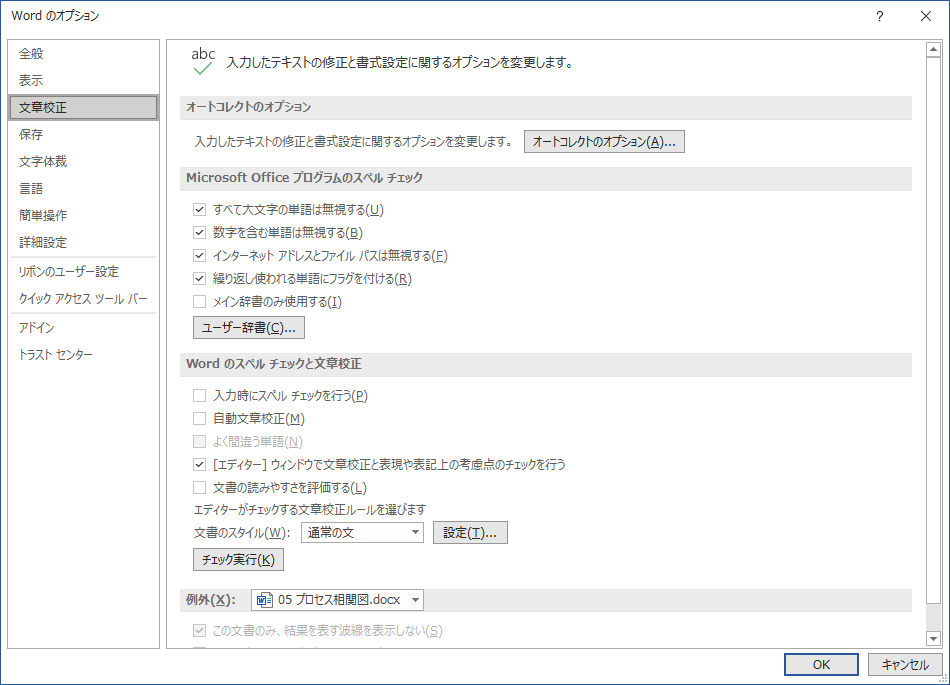This screenshot has height=685, width=950.
Task: Open the 表示 category
Action: click(x=84, y=80)
